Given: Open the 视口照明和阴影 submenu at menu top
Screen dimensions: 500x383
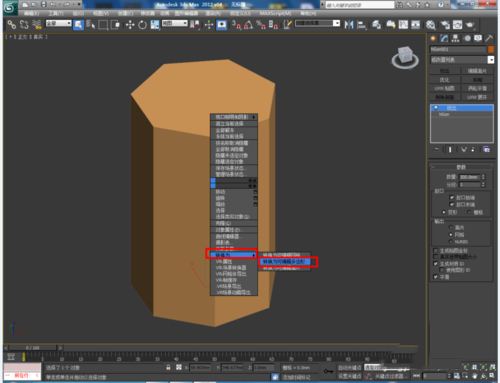Looking at the screenshot, I should [x=234, y=117].
